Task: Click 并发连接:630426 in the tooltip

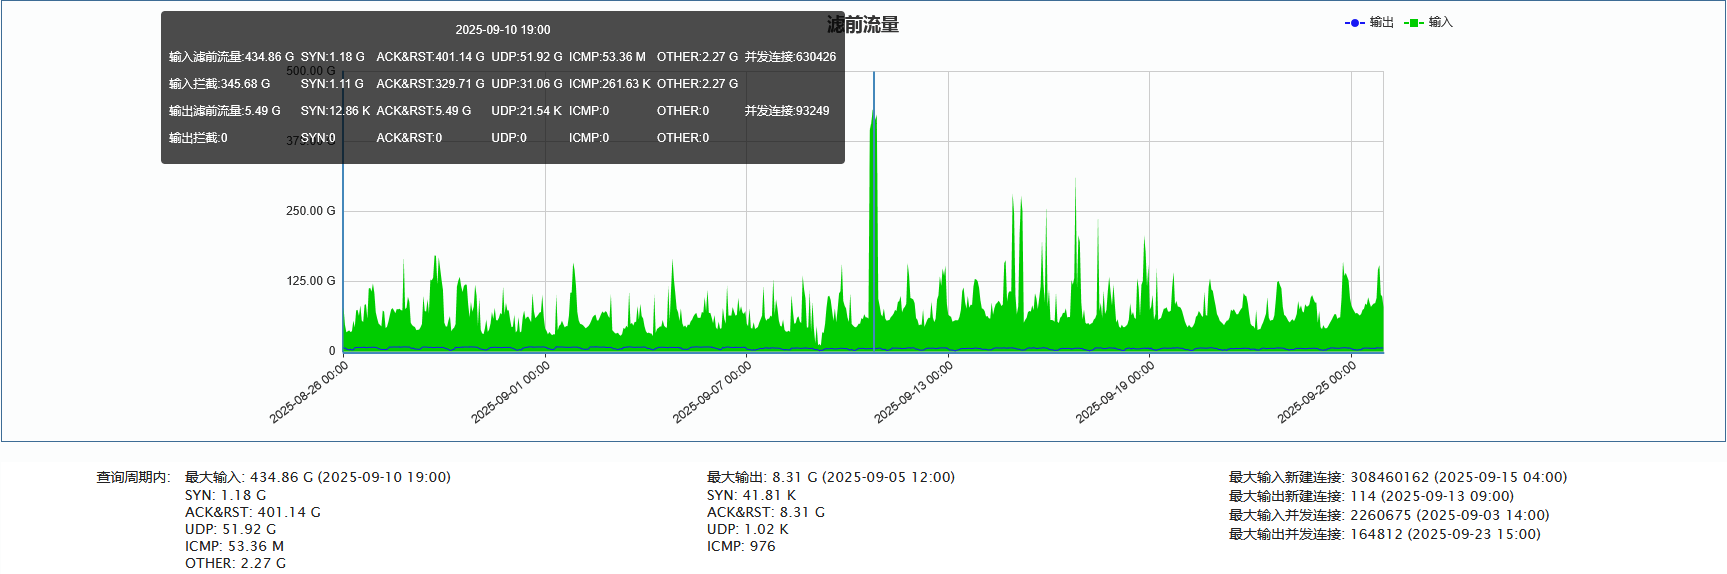Action: pyautogui.click(x=790, y=57)
